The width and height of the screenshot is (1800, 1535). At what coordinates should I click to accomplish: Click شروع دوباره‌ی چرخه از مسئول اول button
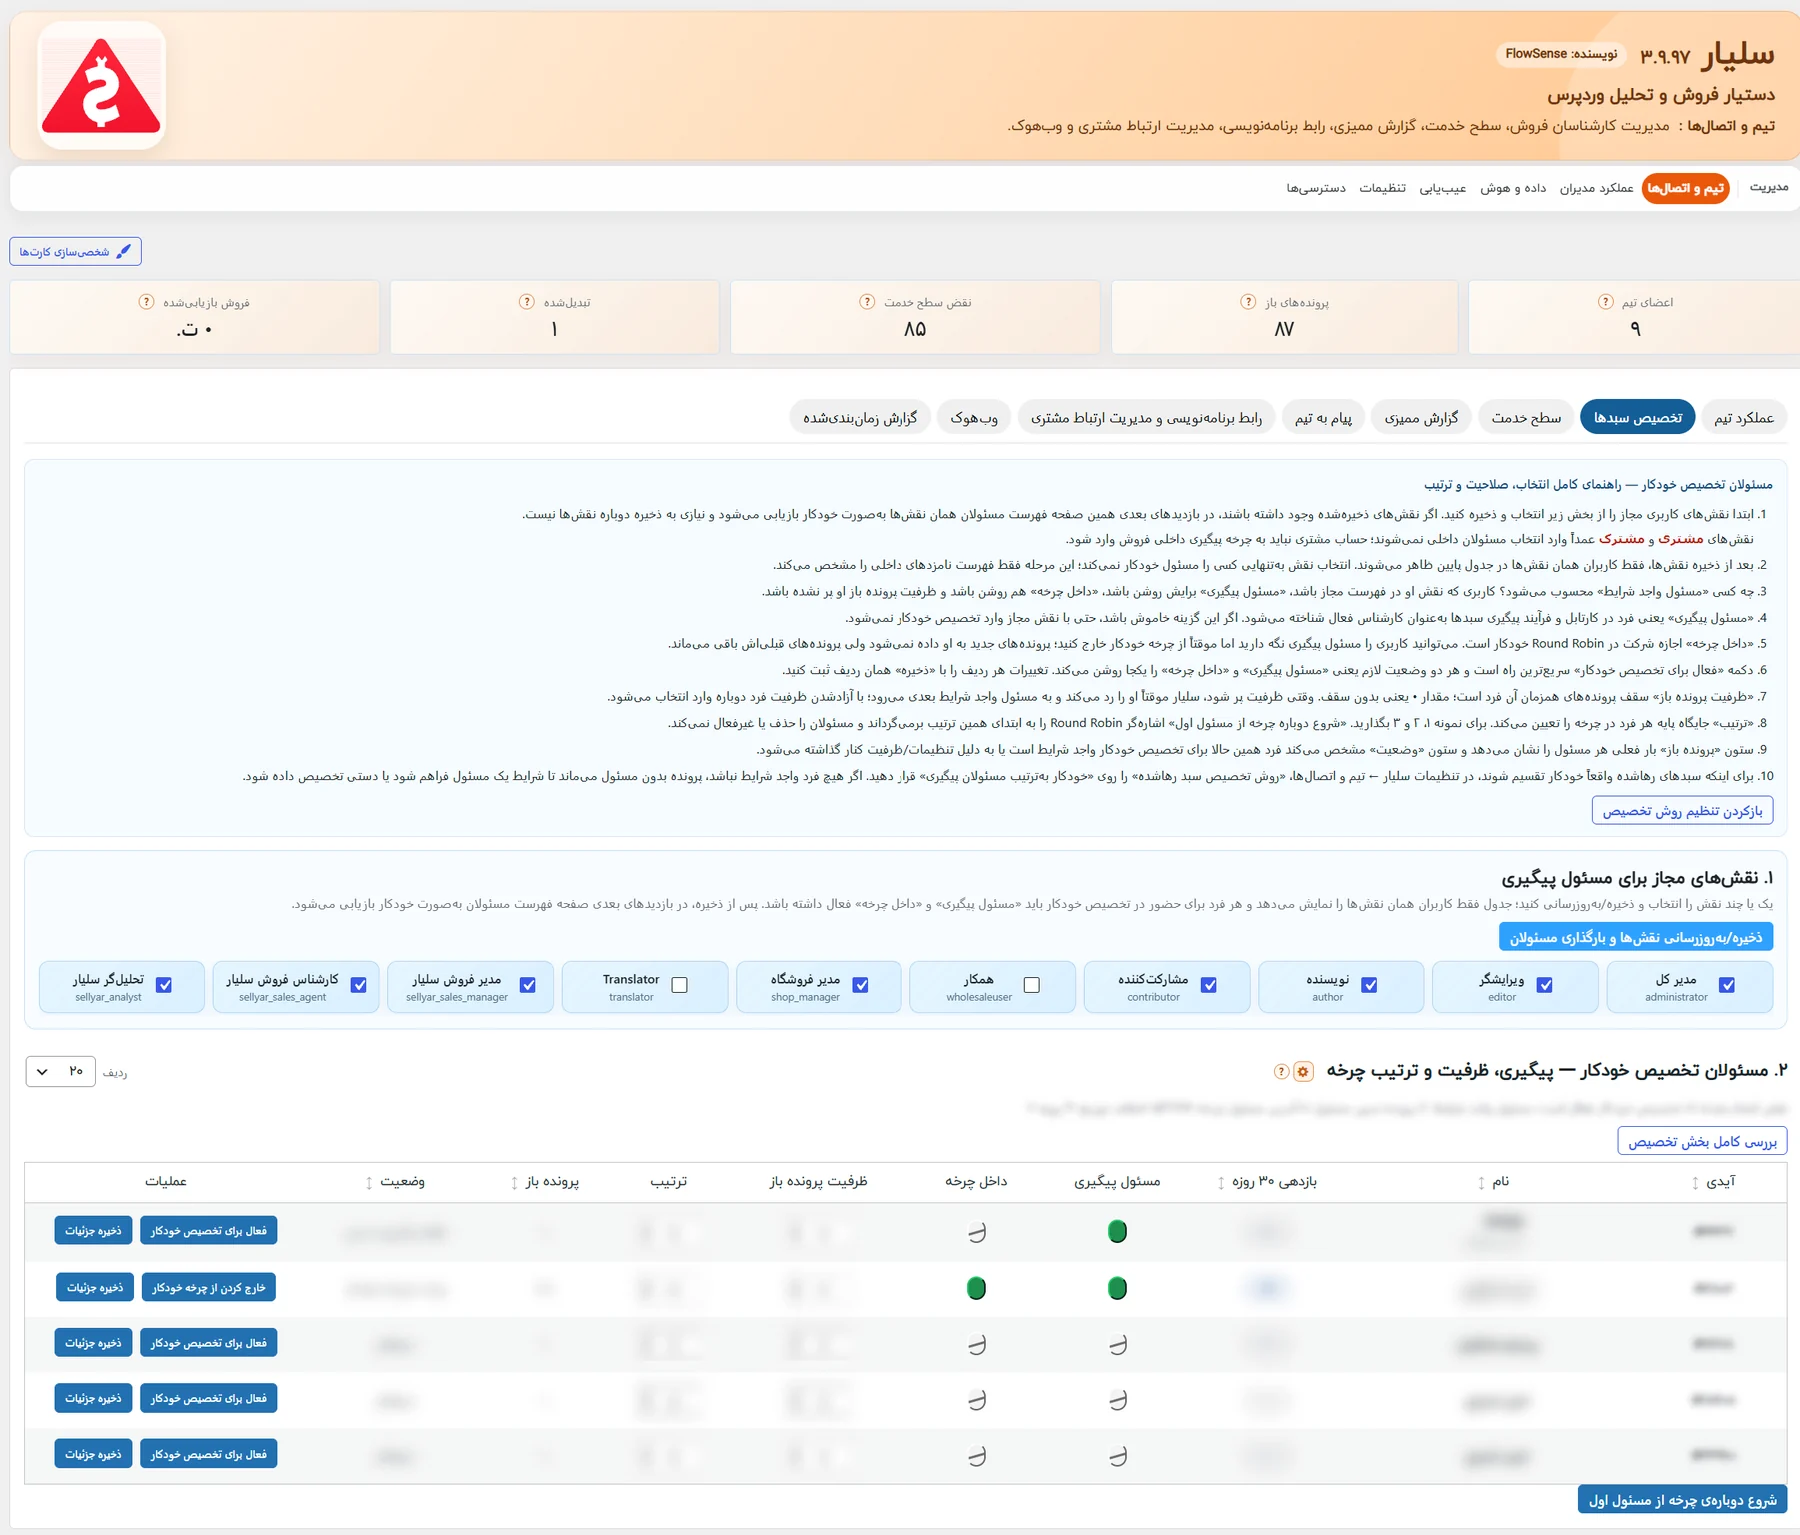coord(1682,1500)
